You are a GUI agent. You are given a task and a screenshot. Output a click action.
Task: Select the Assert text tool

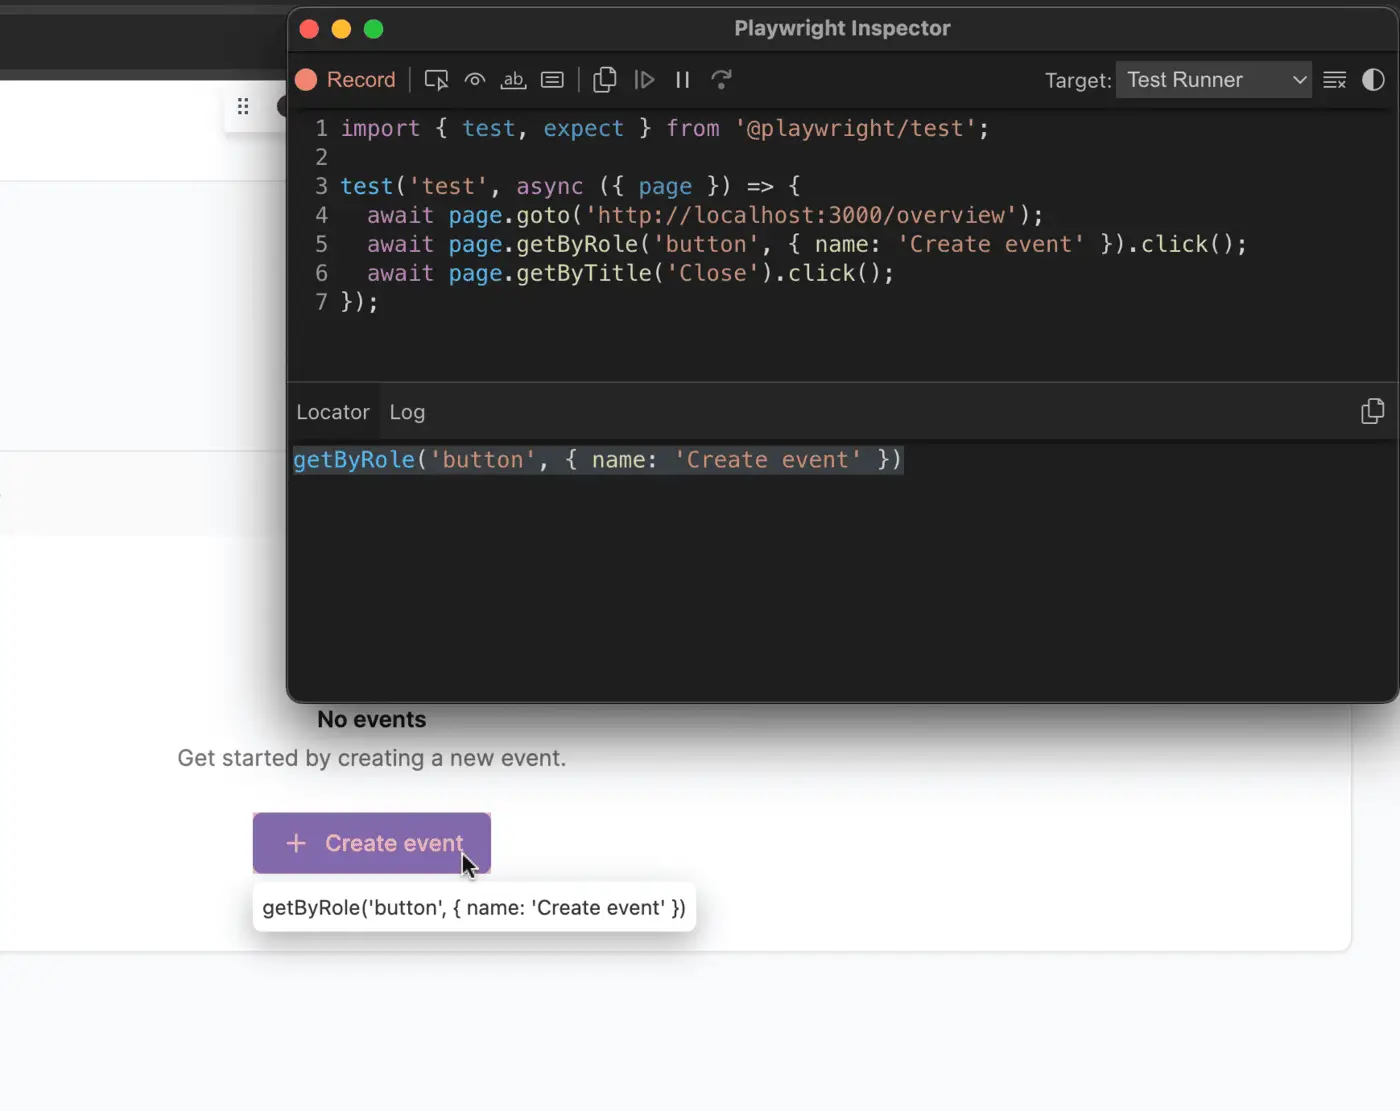pos(513,80)
